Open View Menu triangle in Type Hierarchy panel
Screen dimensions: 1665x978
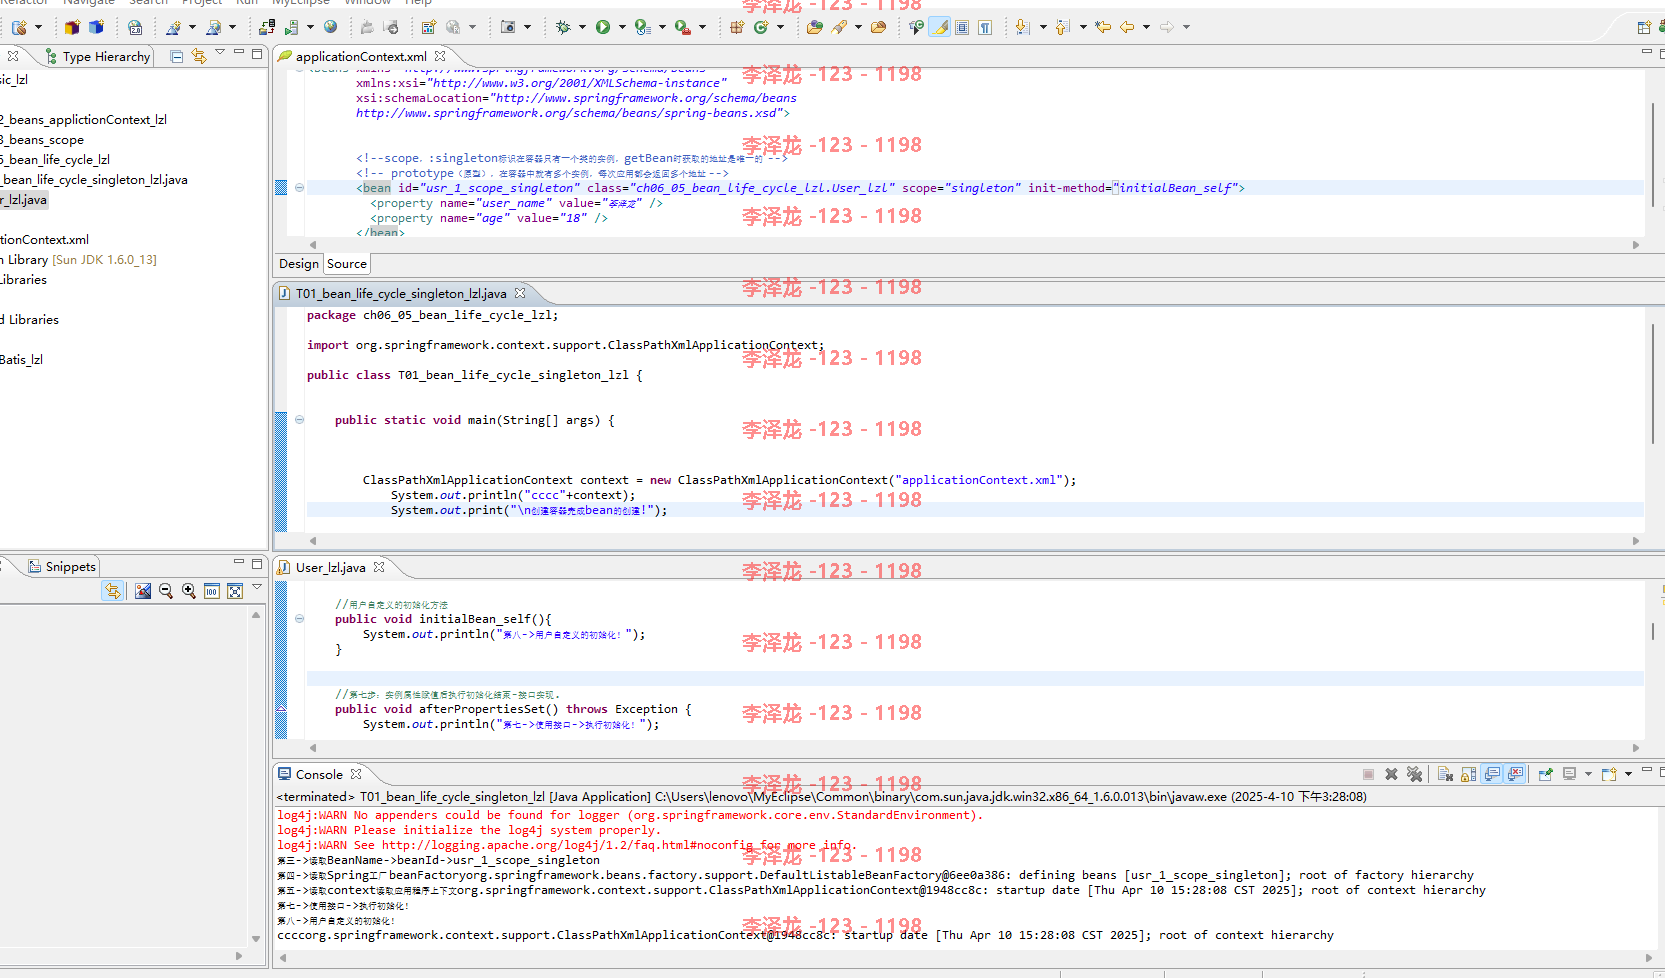point(220,53)
